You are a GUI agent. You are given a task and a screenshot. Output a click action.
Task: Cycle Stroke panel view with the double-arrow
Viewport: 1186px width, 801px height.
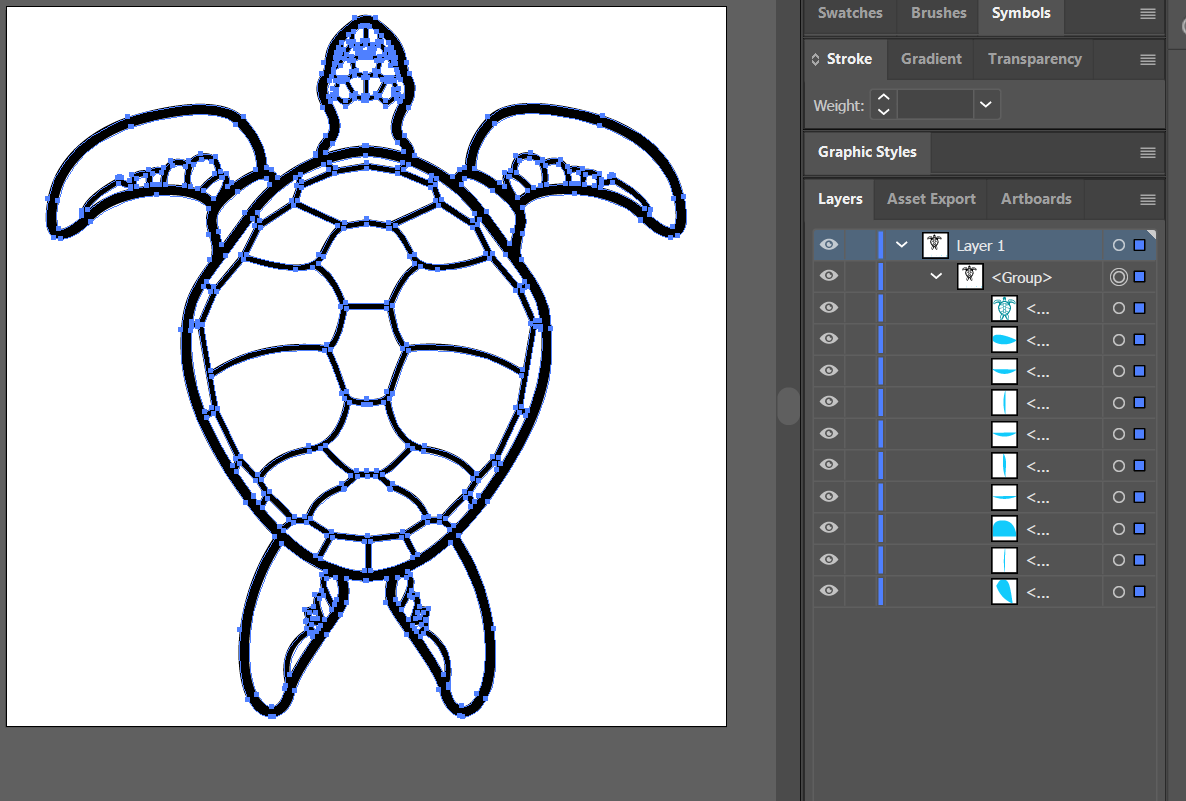815,59
